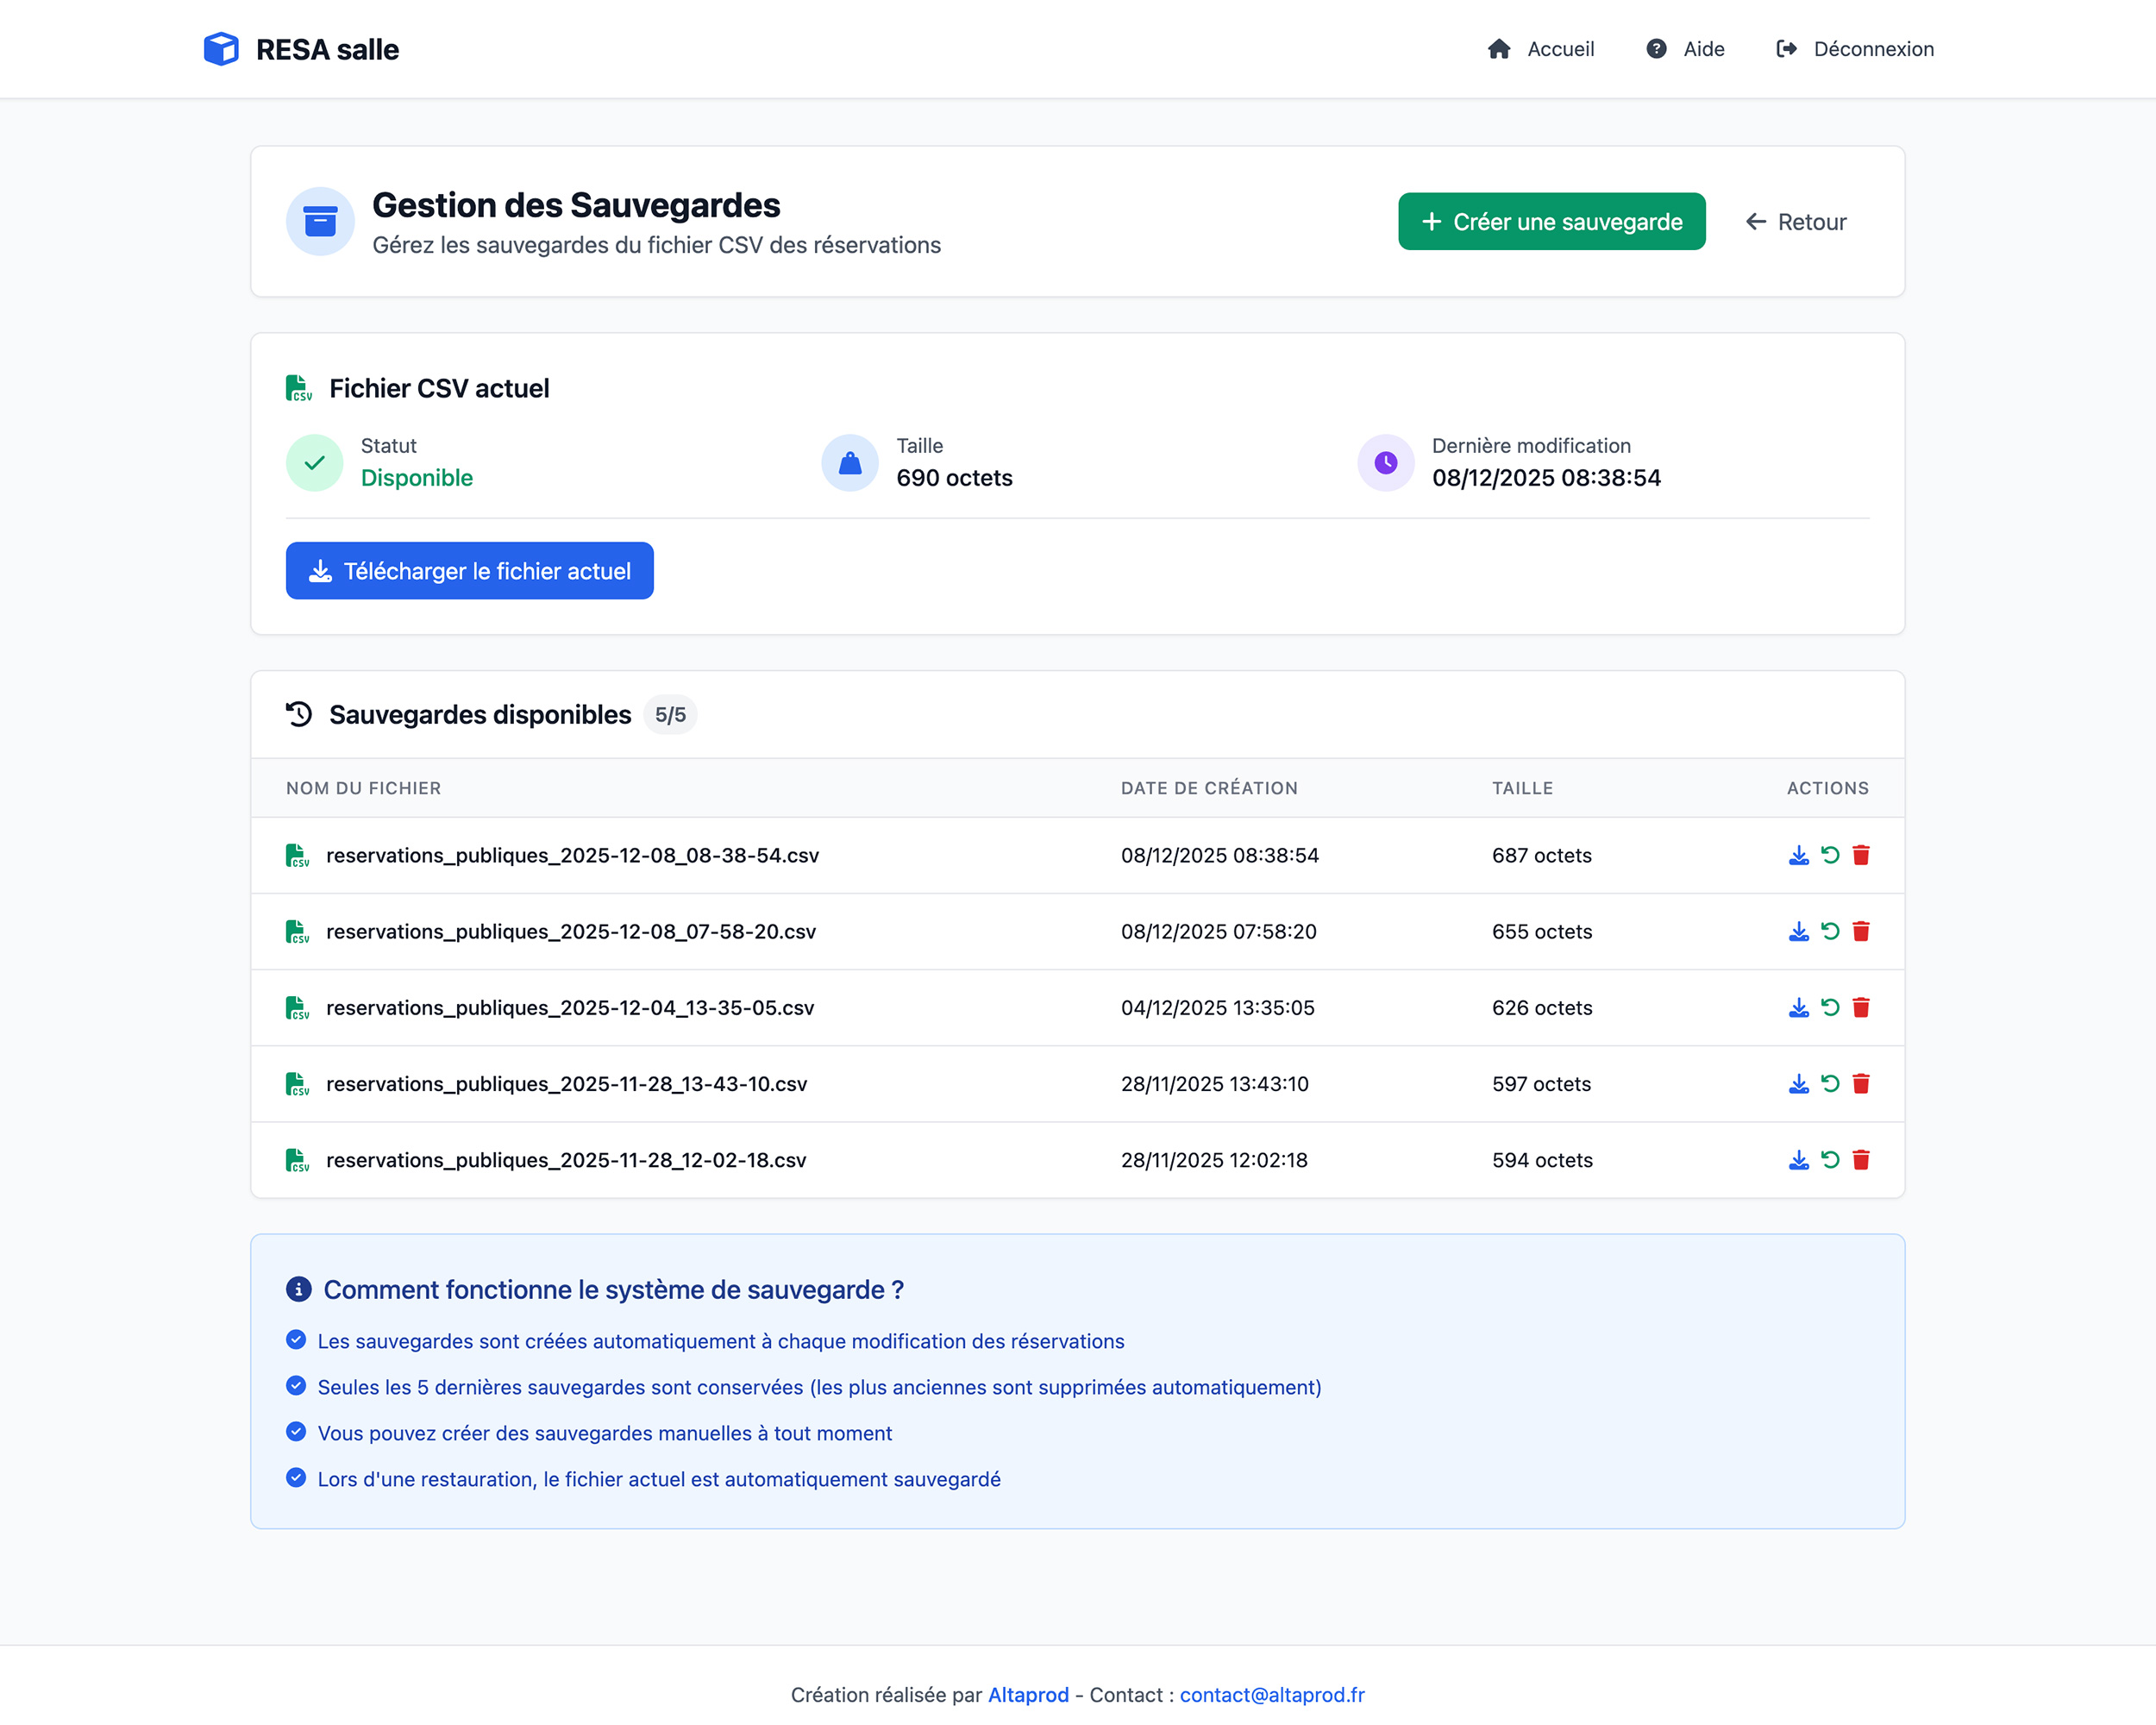Restore the 12-02-18 backup
Image resolution: width=2156 pixels, height=1725 pixels.
click(1829, 1159)
